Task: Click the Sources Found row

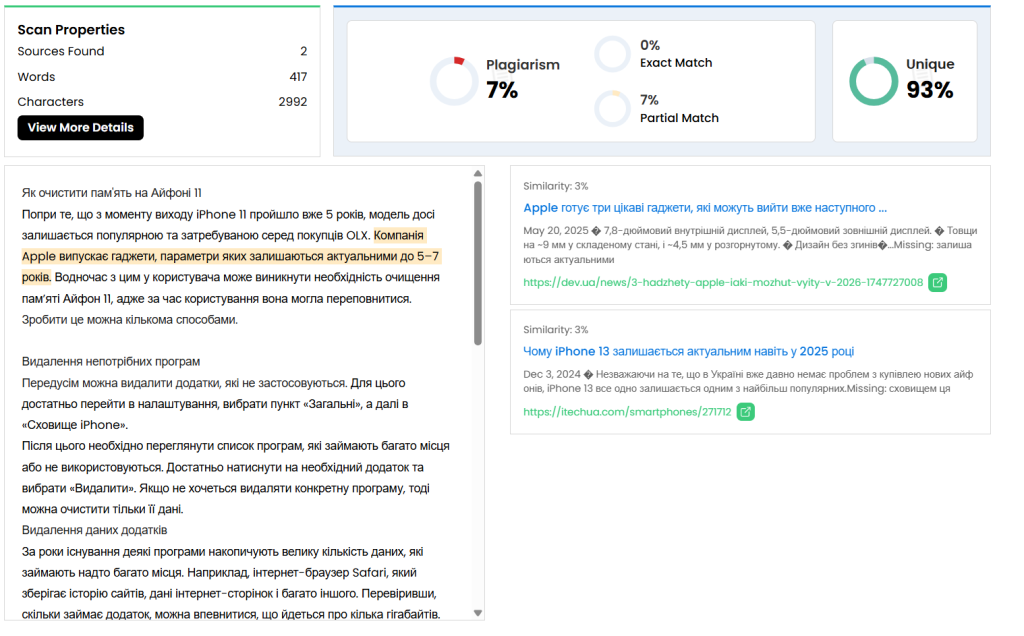Action: click(x=162, y=51)
